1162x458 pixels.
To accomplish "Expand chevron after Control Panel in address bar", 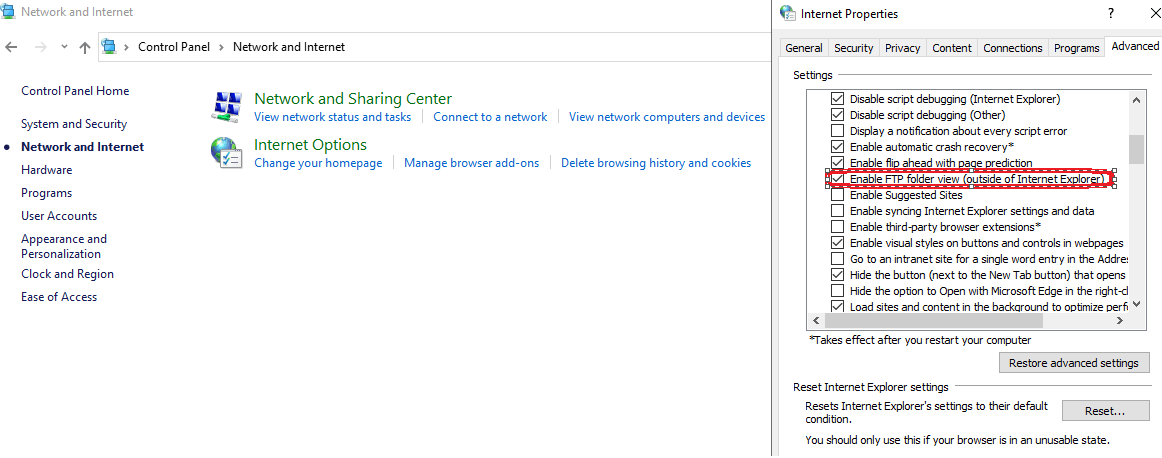I will click(x=222, y=47).
